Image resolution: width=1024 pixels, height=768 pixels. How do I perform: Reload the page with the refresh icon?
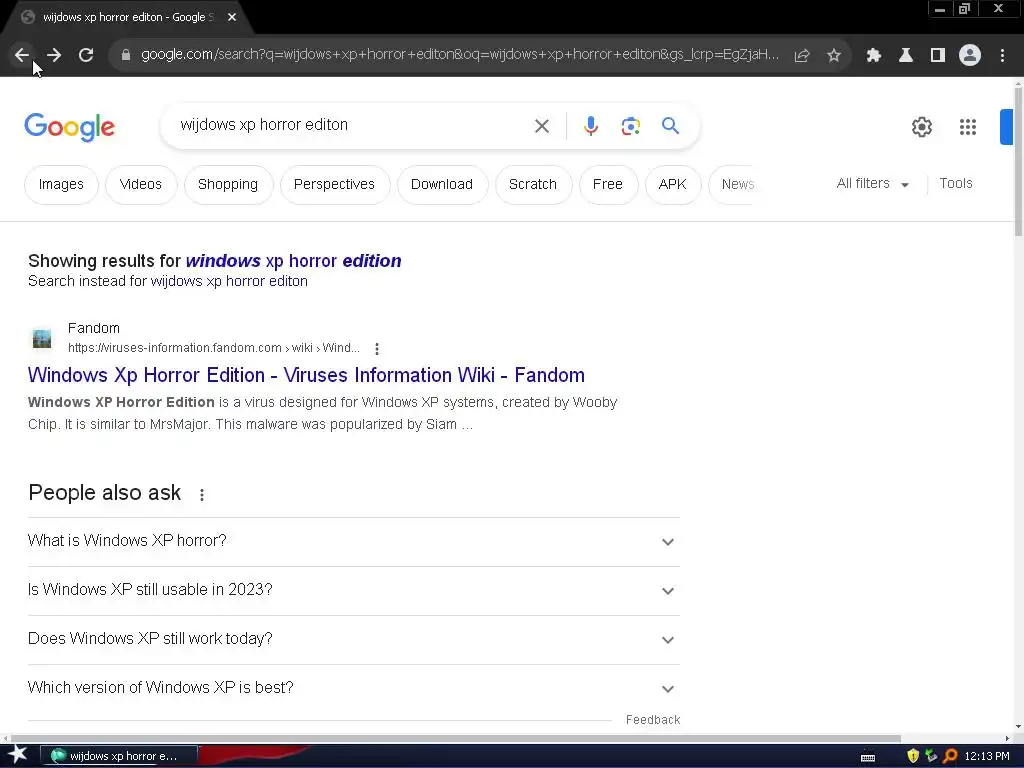tap(86, 55)
